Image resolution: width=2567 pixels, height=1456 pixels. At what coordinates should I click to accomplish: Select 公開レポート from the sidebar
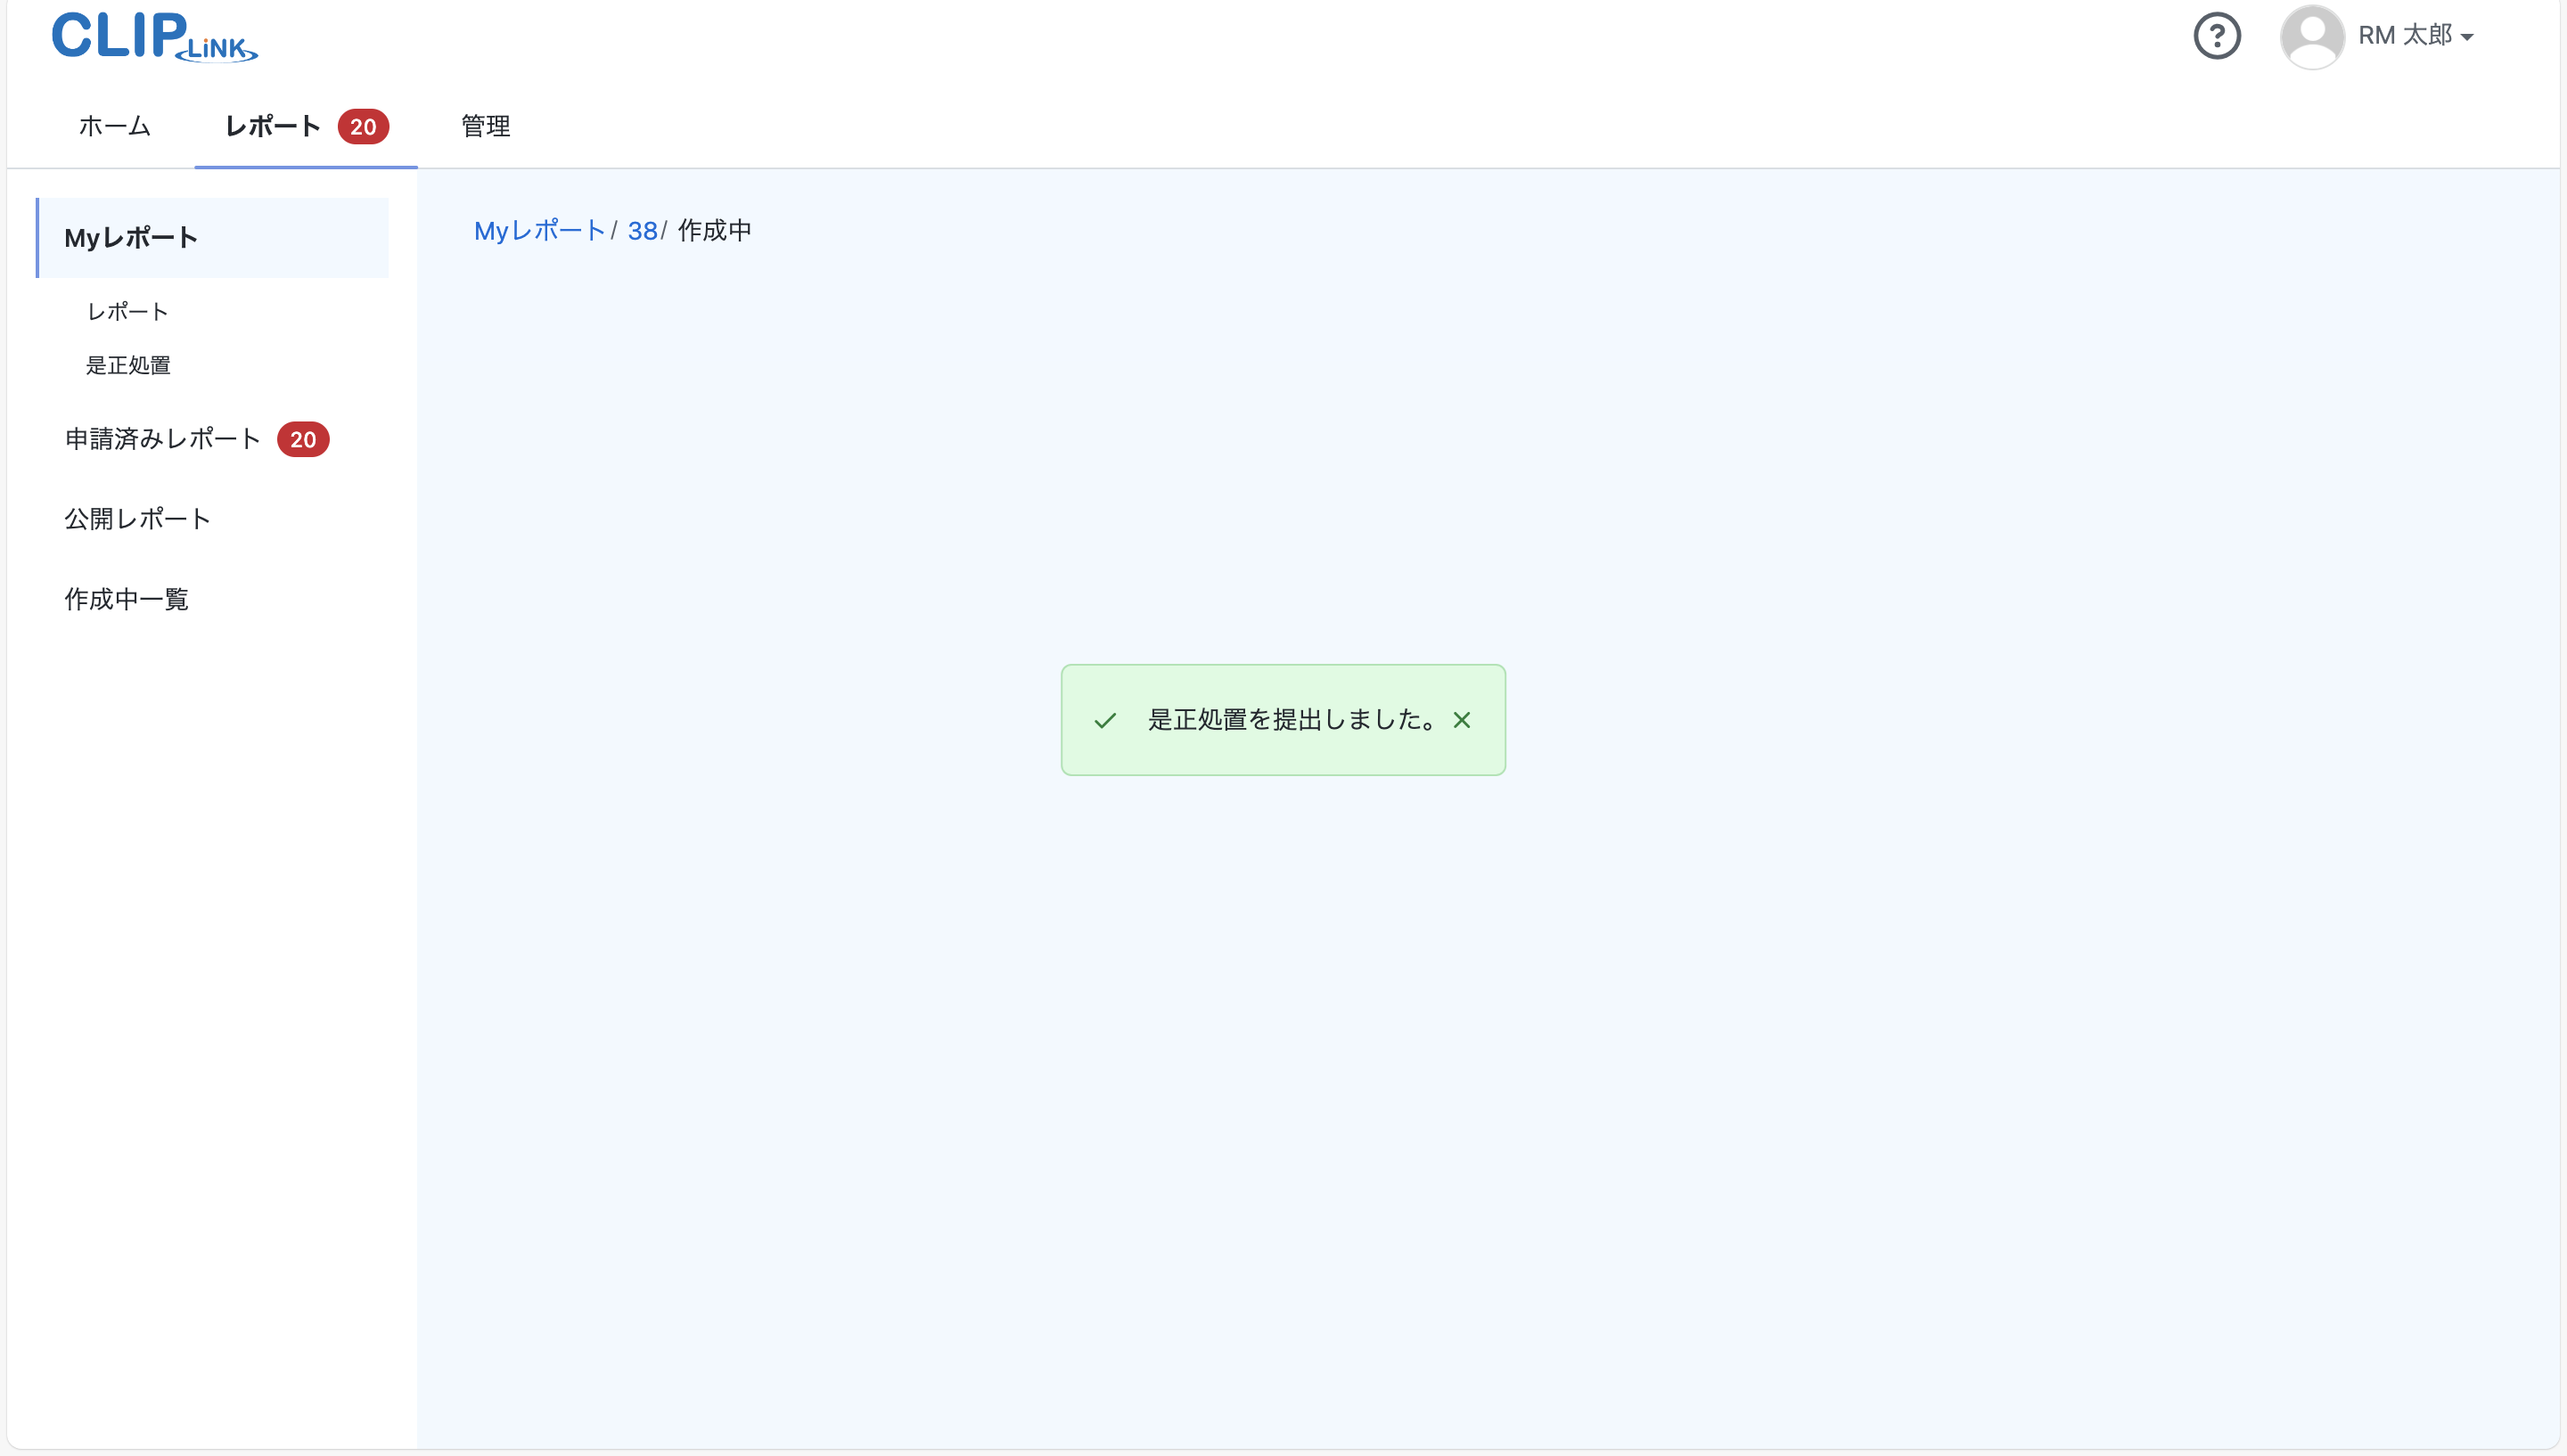(137, 518)
